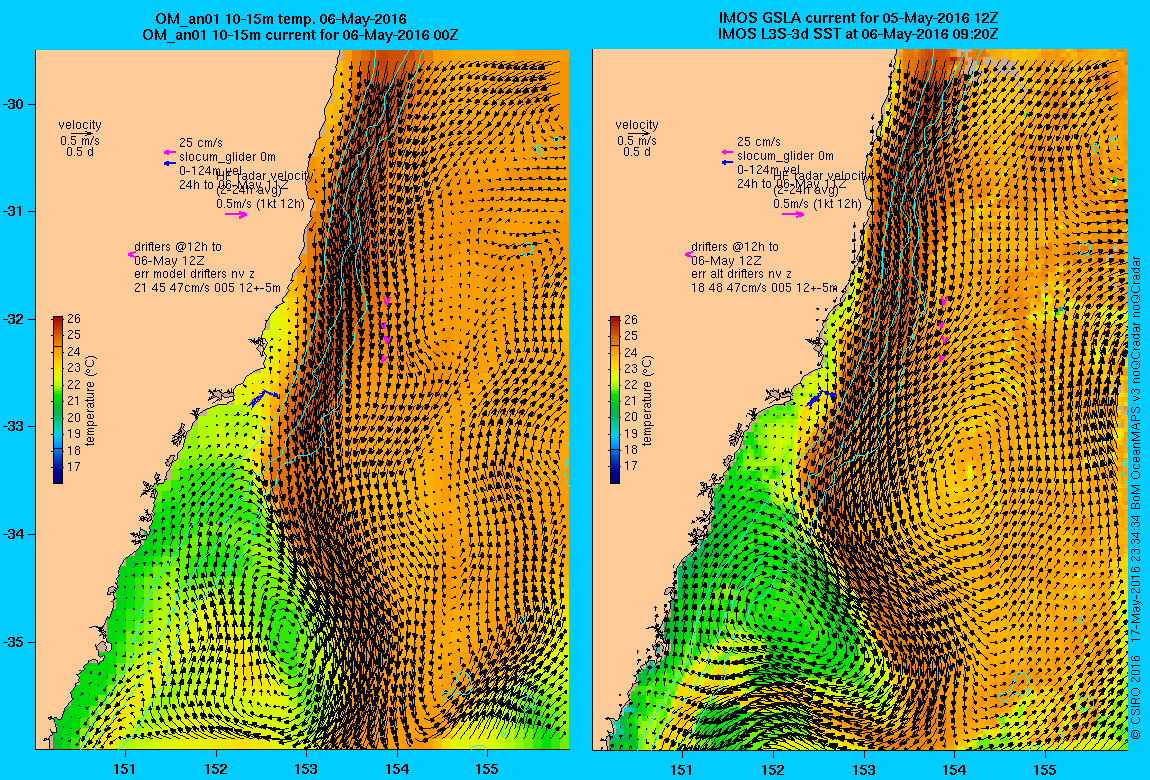The image size is (1150, 780).
Task: Click 'err model drifters nv z' text
Action: click(x=194, y=274)
